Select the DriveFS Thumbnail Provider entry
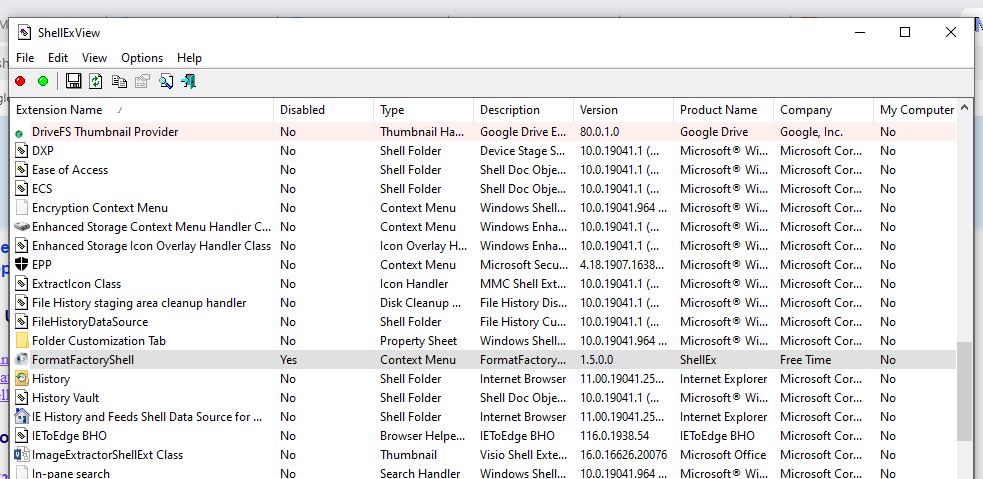This screenshot has width=983, height=479. pyautogui.click(x=105, y=132)
